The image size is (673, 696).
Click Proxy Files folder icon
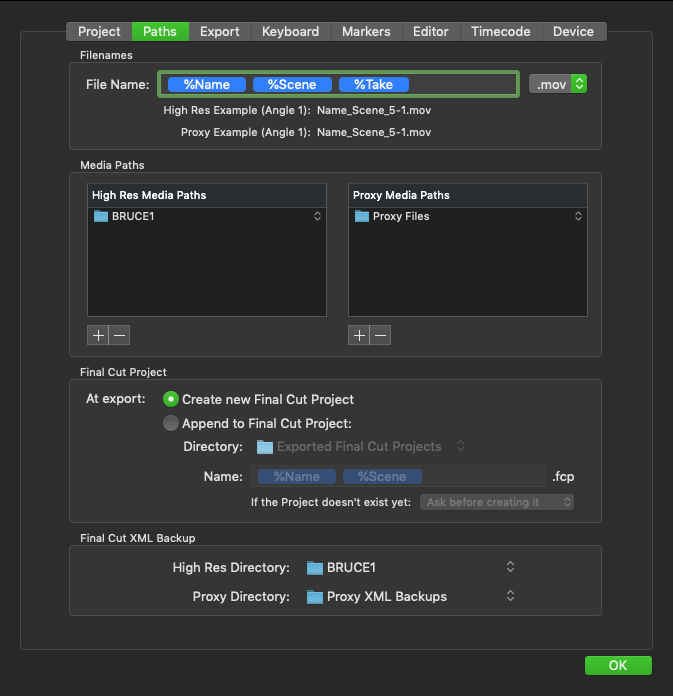tap(362, 216)
